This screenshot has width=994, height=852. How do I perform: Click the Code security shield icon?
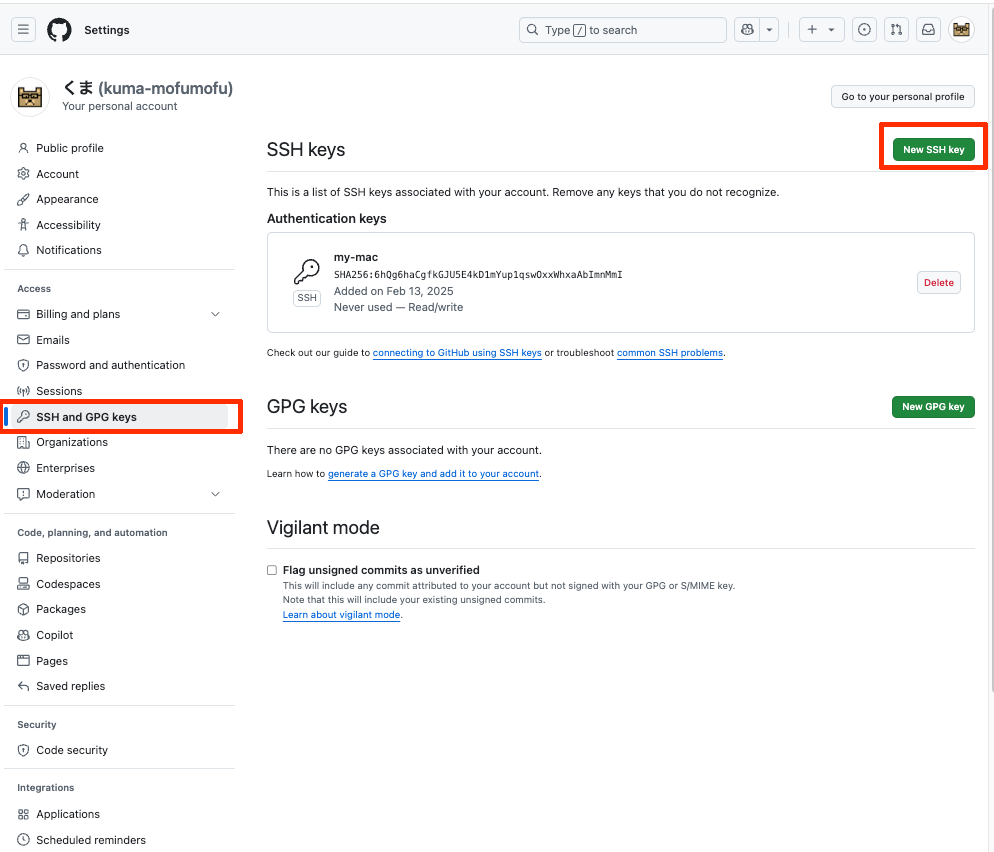tap(23, 751)
